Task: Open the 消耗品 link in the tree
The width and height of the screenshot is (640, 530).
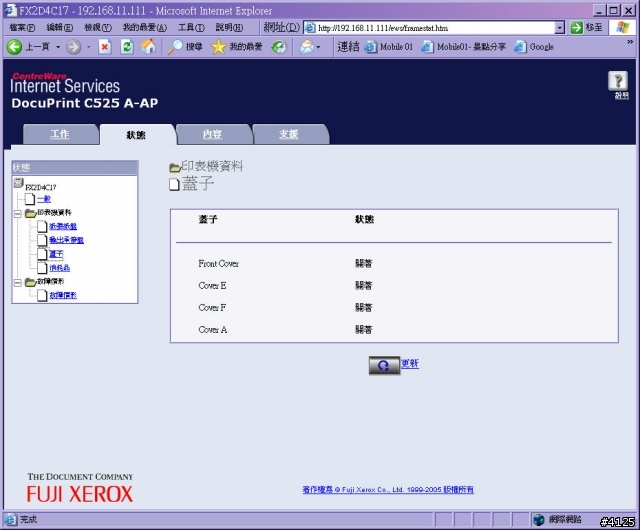Action: coord(60,268)
